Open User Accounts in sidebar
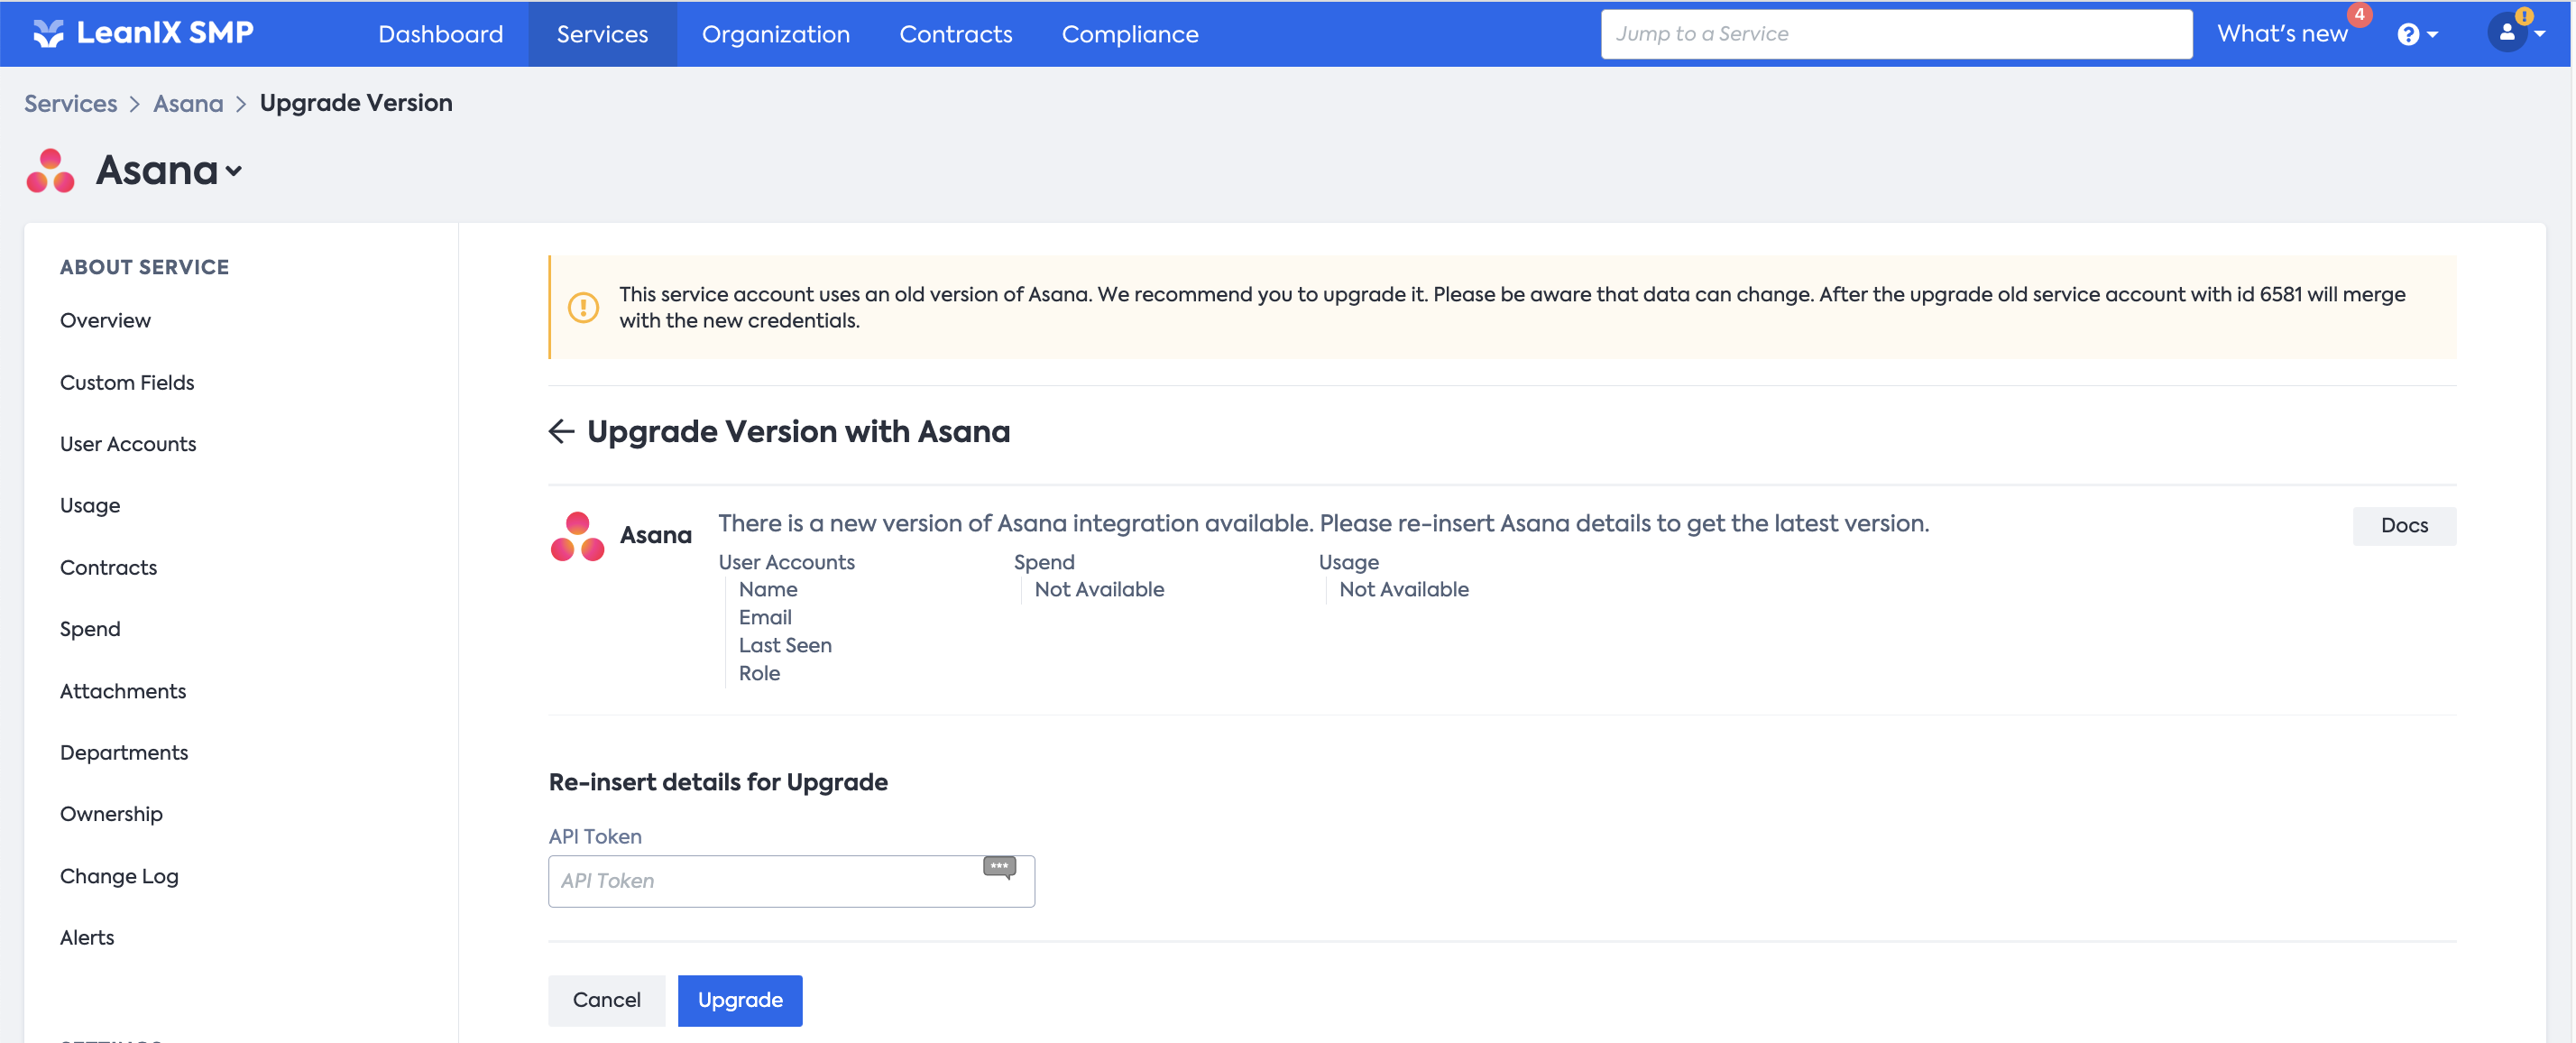 pos(128,443)
